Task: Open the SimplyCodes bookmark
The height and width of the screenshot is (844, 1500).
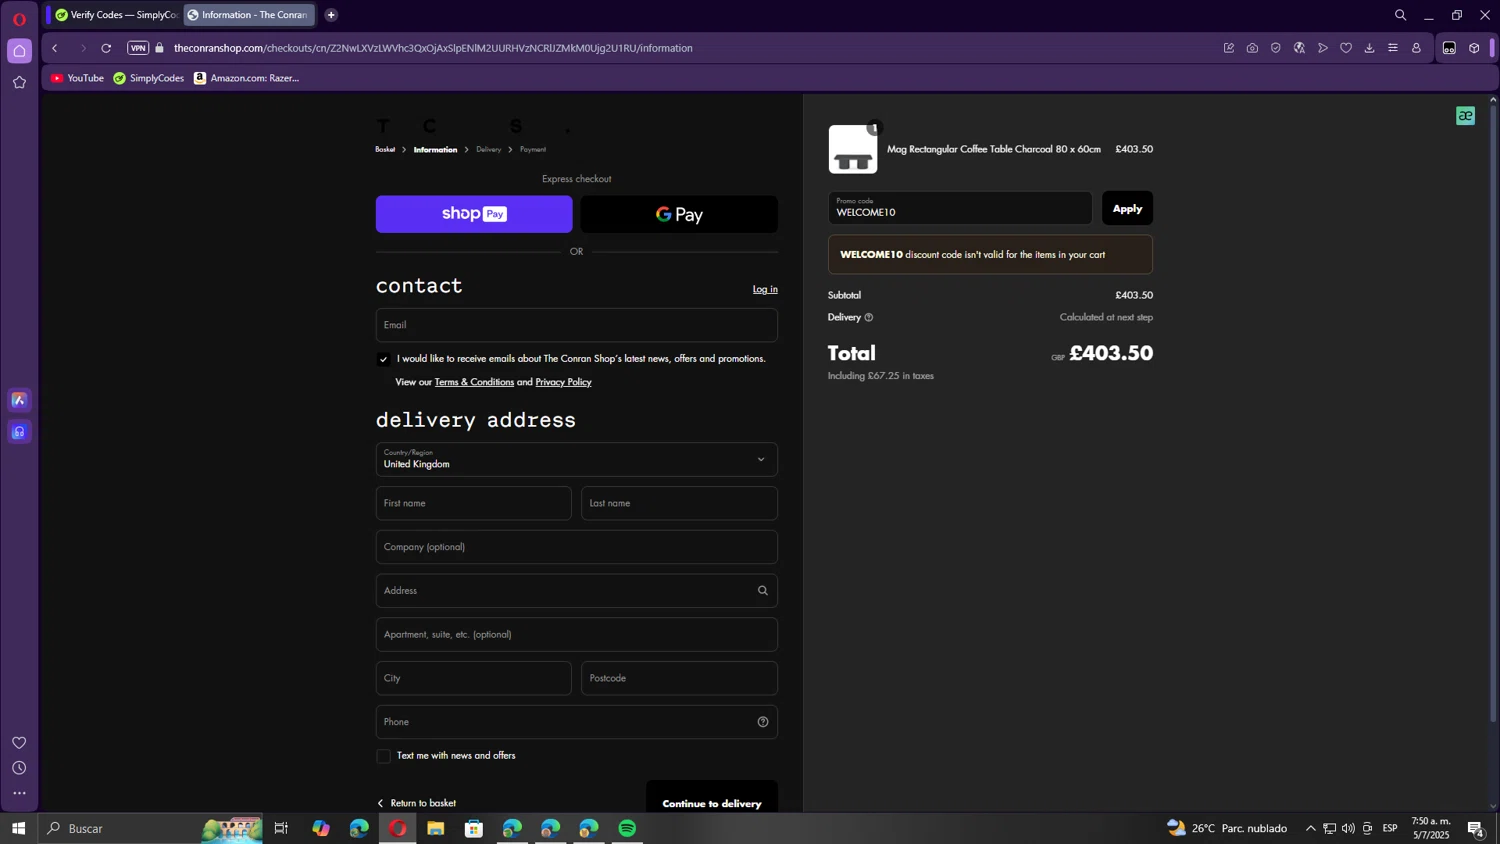Action: pos(149,78)
